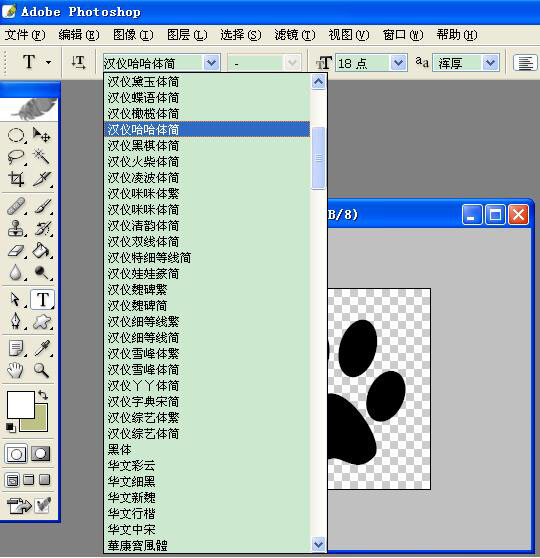Select the Type tool in toolbox
The width and height of the screenshot is (540, 558).
(x=42, y=299)
